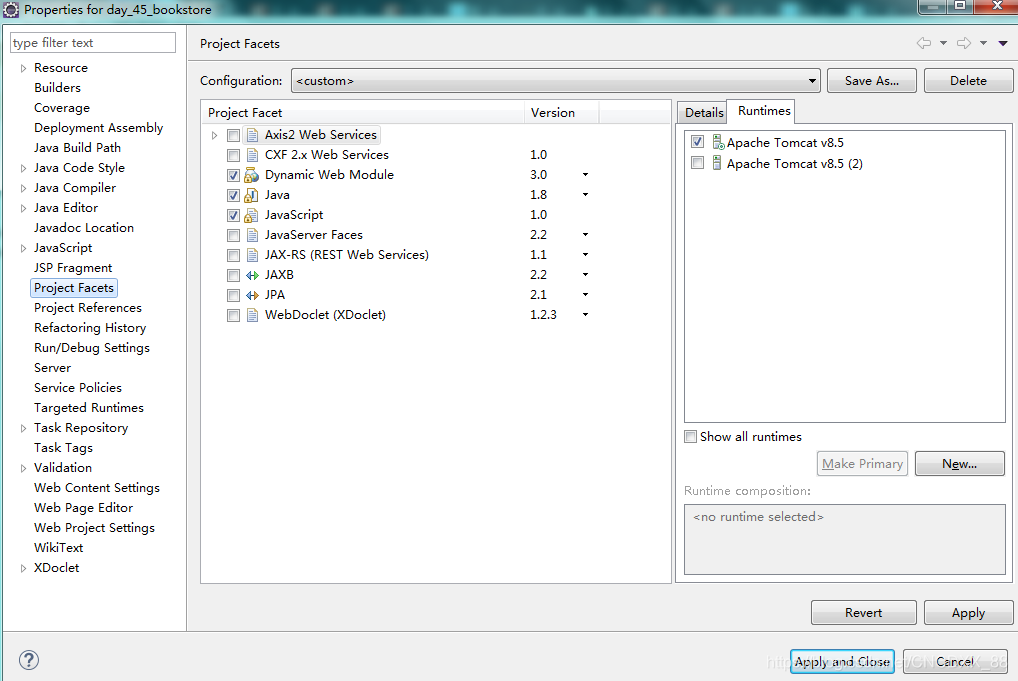Enable the Axis2 Web Services facet checkbox
Screen dimensions: 1018x681
click(x=234, y=136)
